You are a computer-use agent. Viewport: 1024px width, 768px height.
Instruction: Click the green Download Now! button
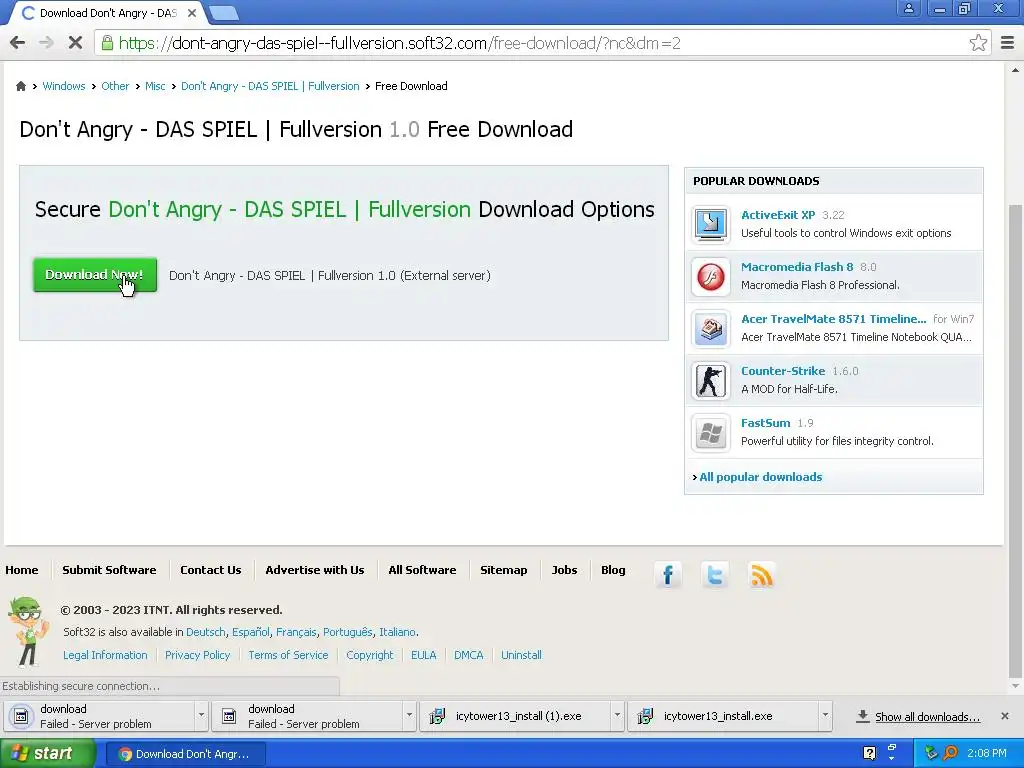[95, 275]
